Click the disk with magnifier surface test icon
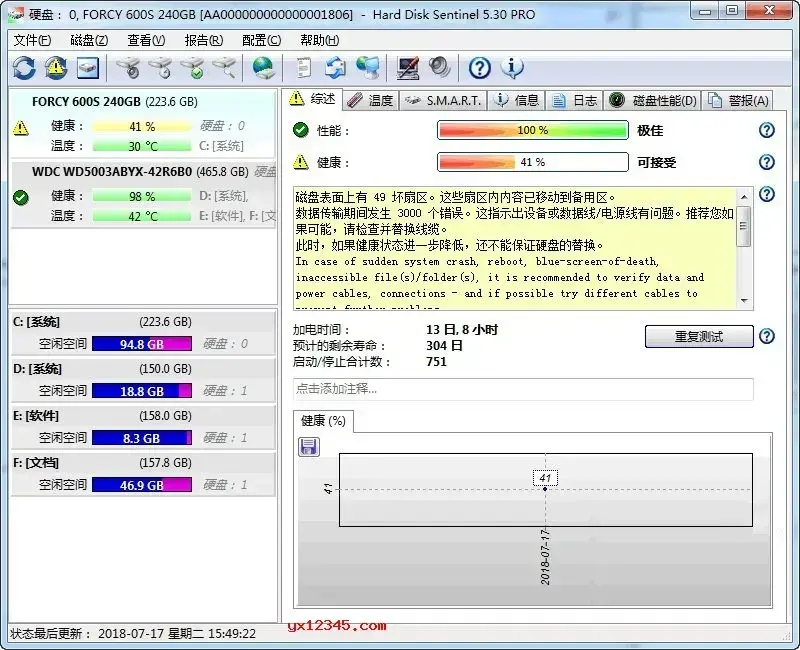Image resolution: width=800 pixels, height=650 pixels. coord(224,68)
